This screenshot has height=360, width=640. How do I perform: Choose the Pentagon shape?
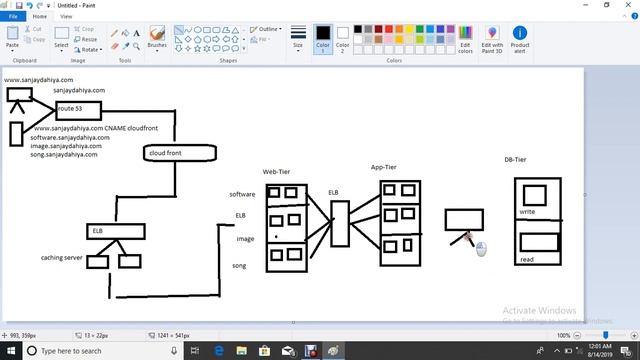click(x=198, y=40)
